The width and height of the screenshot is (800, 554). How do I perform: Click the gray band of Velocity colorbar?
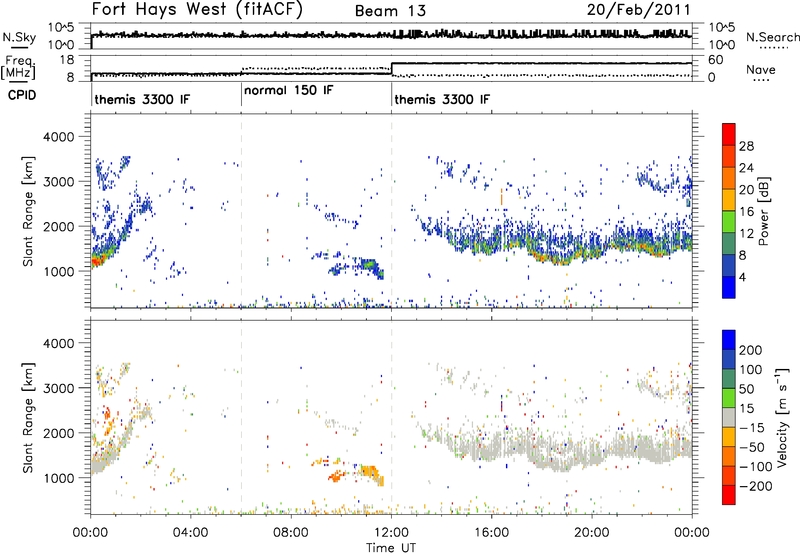729,417
